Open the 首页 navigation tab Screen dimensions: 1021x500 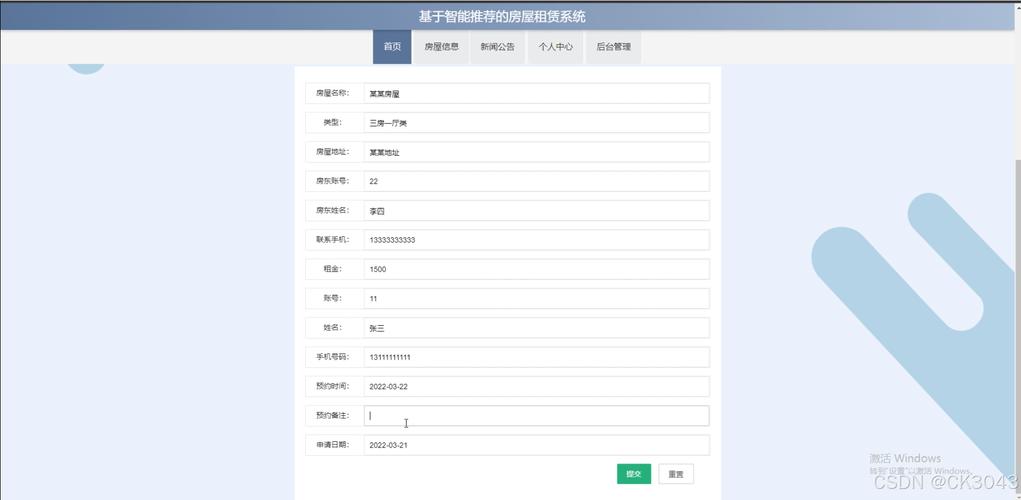[392, 47]
